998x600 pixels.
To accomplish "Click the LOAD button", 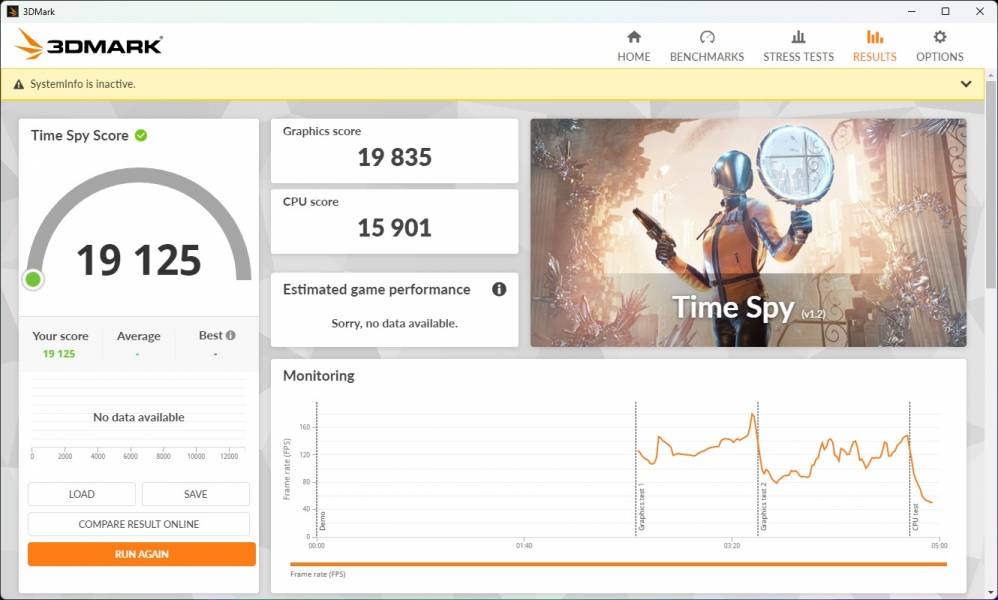I will [x=82, y=494].
